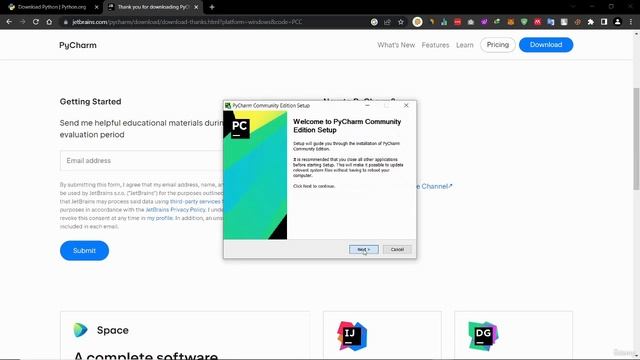Open the Chrome three-dot menu

pos(631,22)
